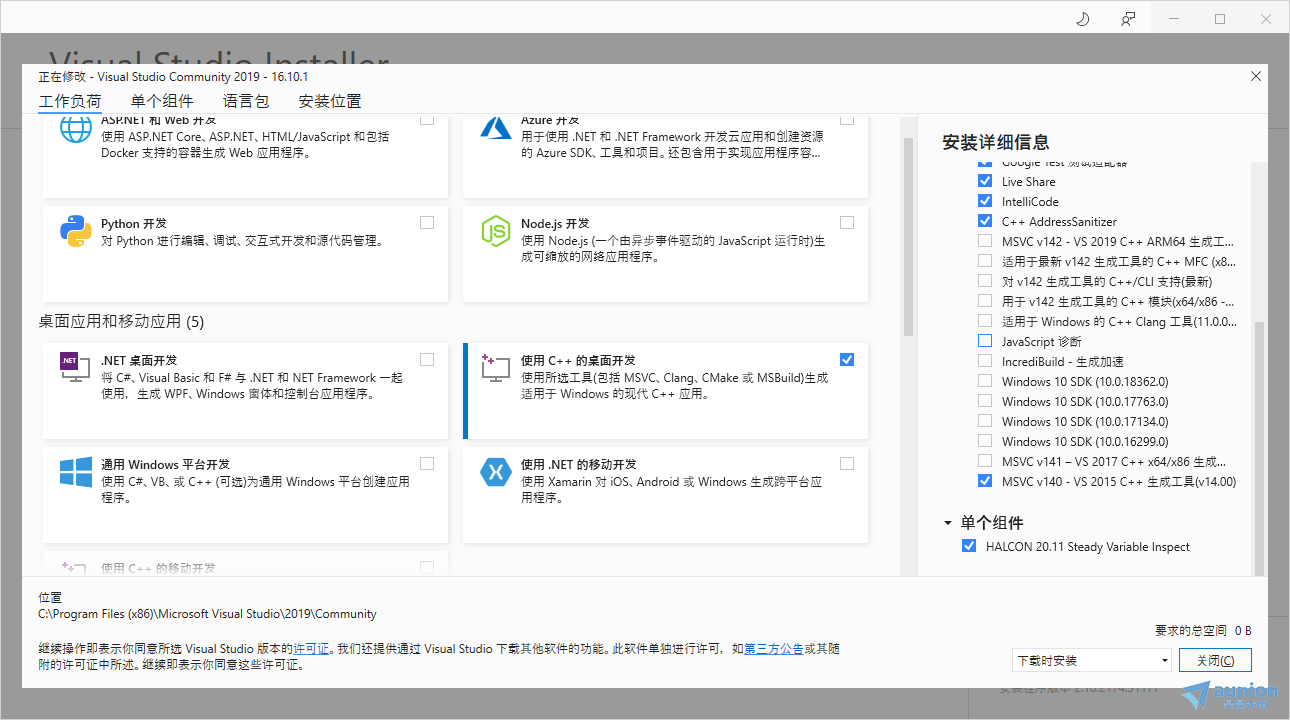Close the Modifying dialog with X
Viewport: 1290px width, 720px height.
[x=1256, y=76]
